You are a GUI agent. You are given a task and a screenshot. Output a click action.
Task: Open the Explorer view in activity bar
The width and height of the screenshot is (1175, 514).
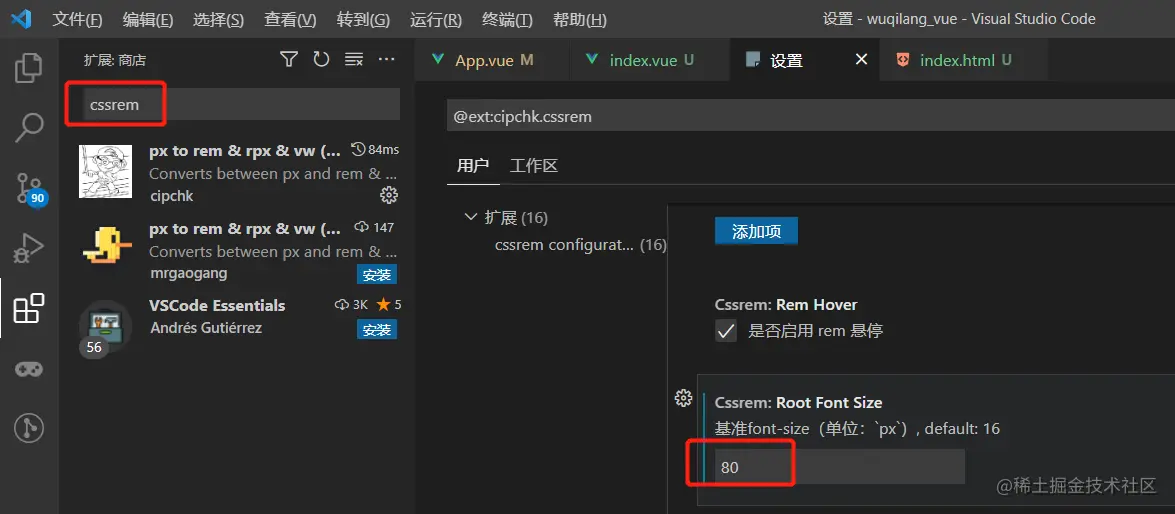(x=29, y=67)
